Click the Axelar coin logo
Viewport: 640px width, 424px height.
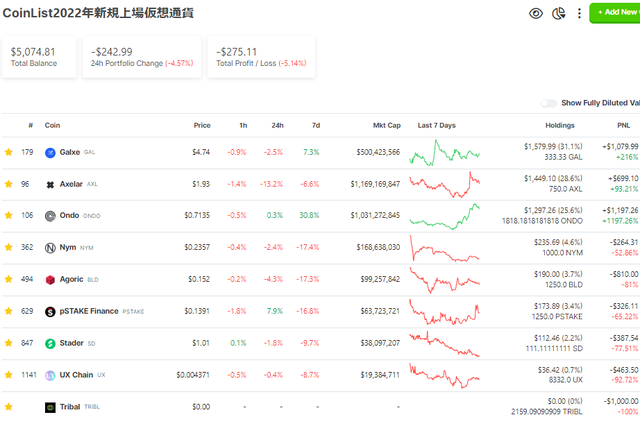50,185
